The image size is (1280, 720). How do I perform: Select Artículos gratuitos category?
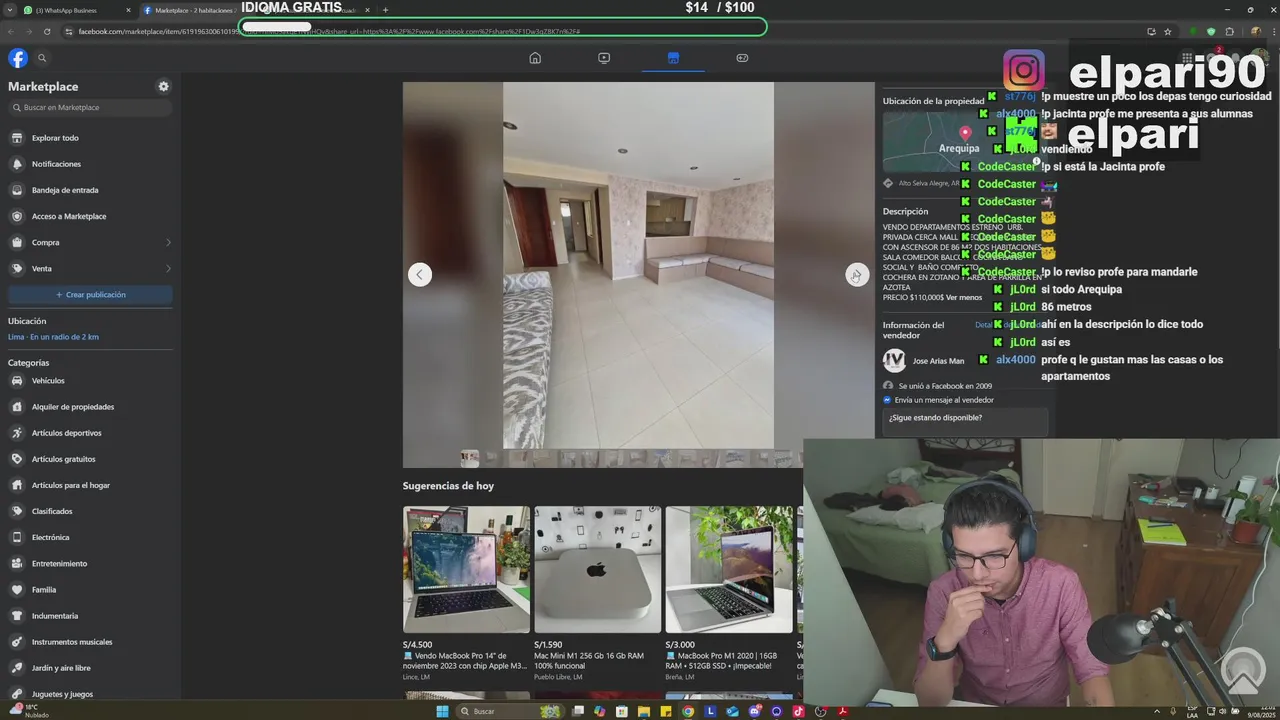click(90, 459)
